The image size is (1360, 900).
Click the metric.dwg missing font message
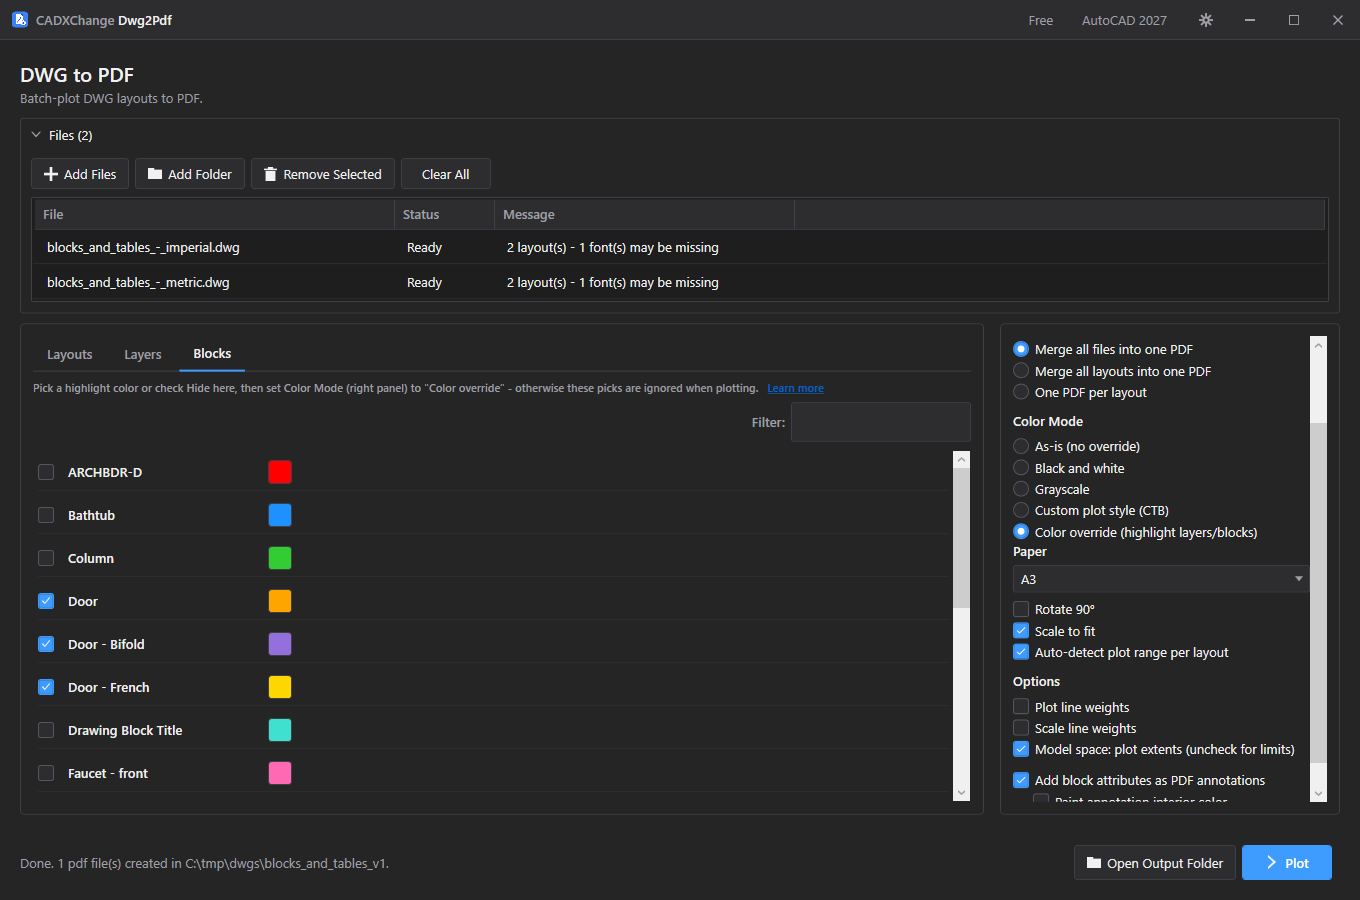coord(613,282)
